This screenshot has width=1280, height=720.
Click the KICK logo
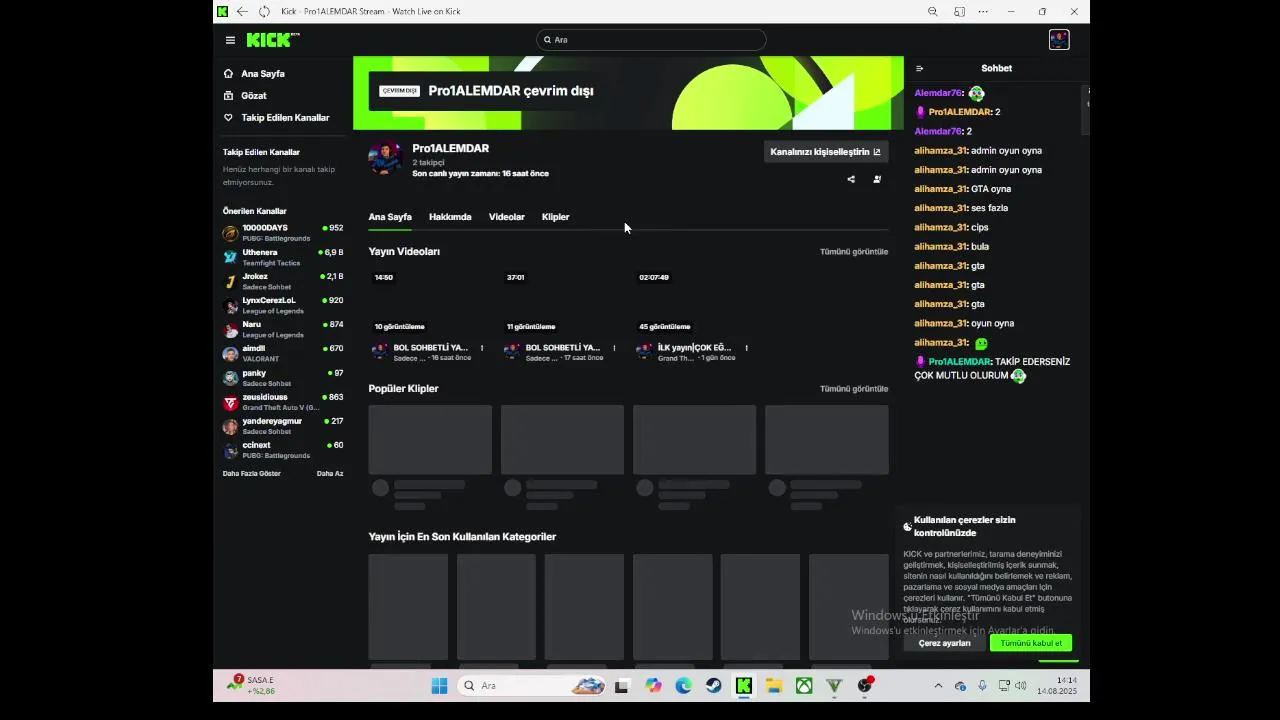pyautogui.click(x=272, y=40)
